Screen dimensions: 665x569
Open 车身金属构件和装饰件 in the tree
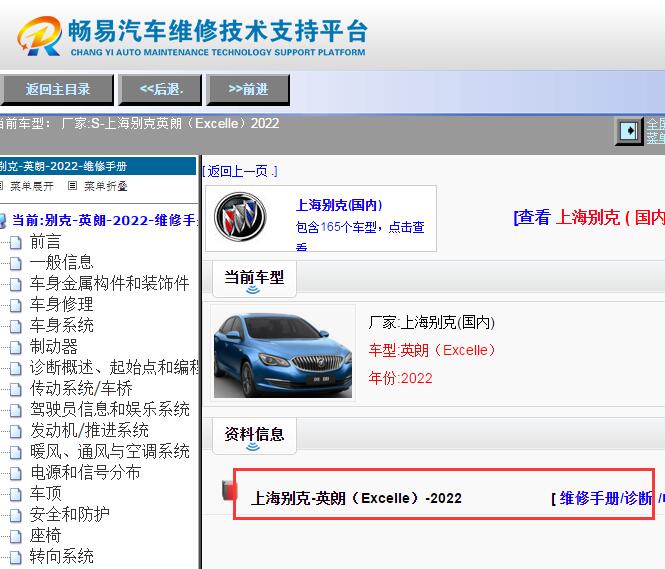tap(109, 284)
